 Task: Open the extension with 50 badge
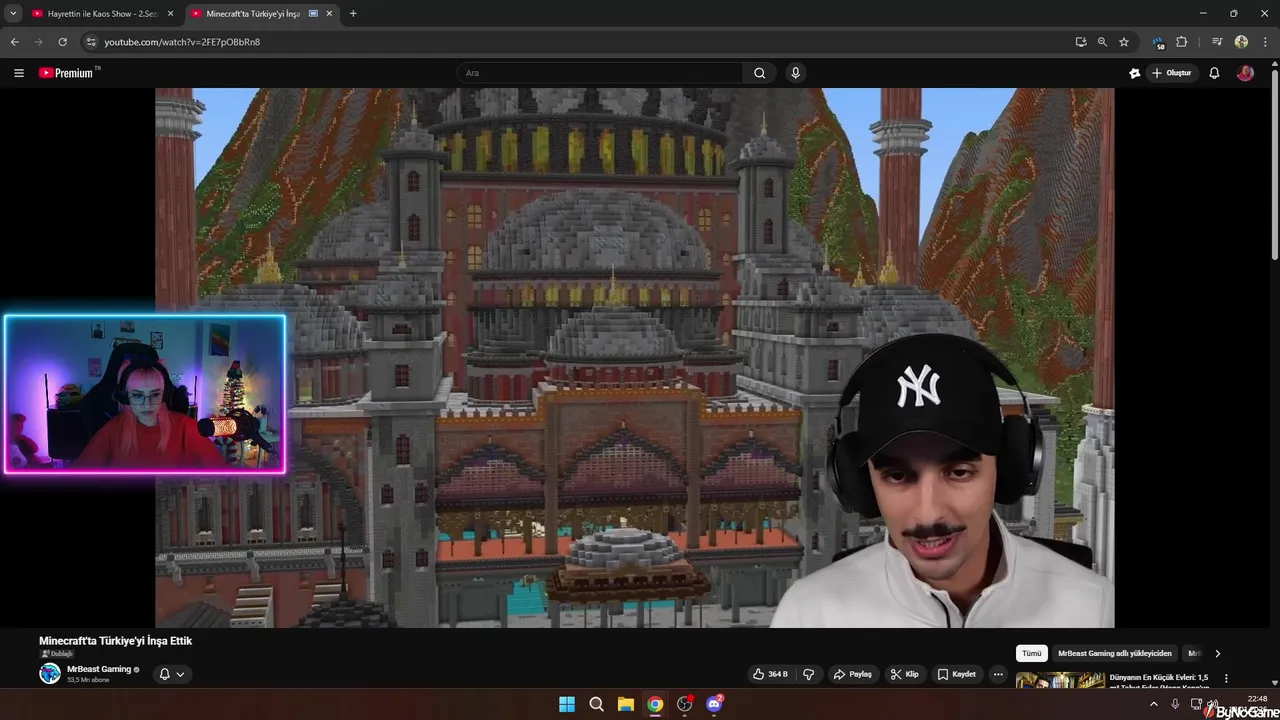point(1158,42)
